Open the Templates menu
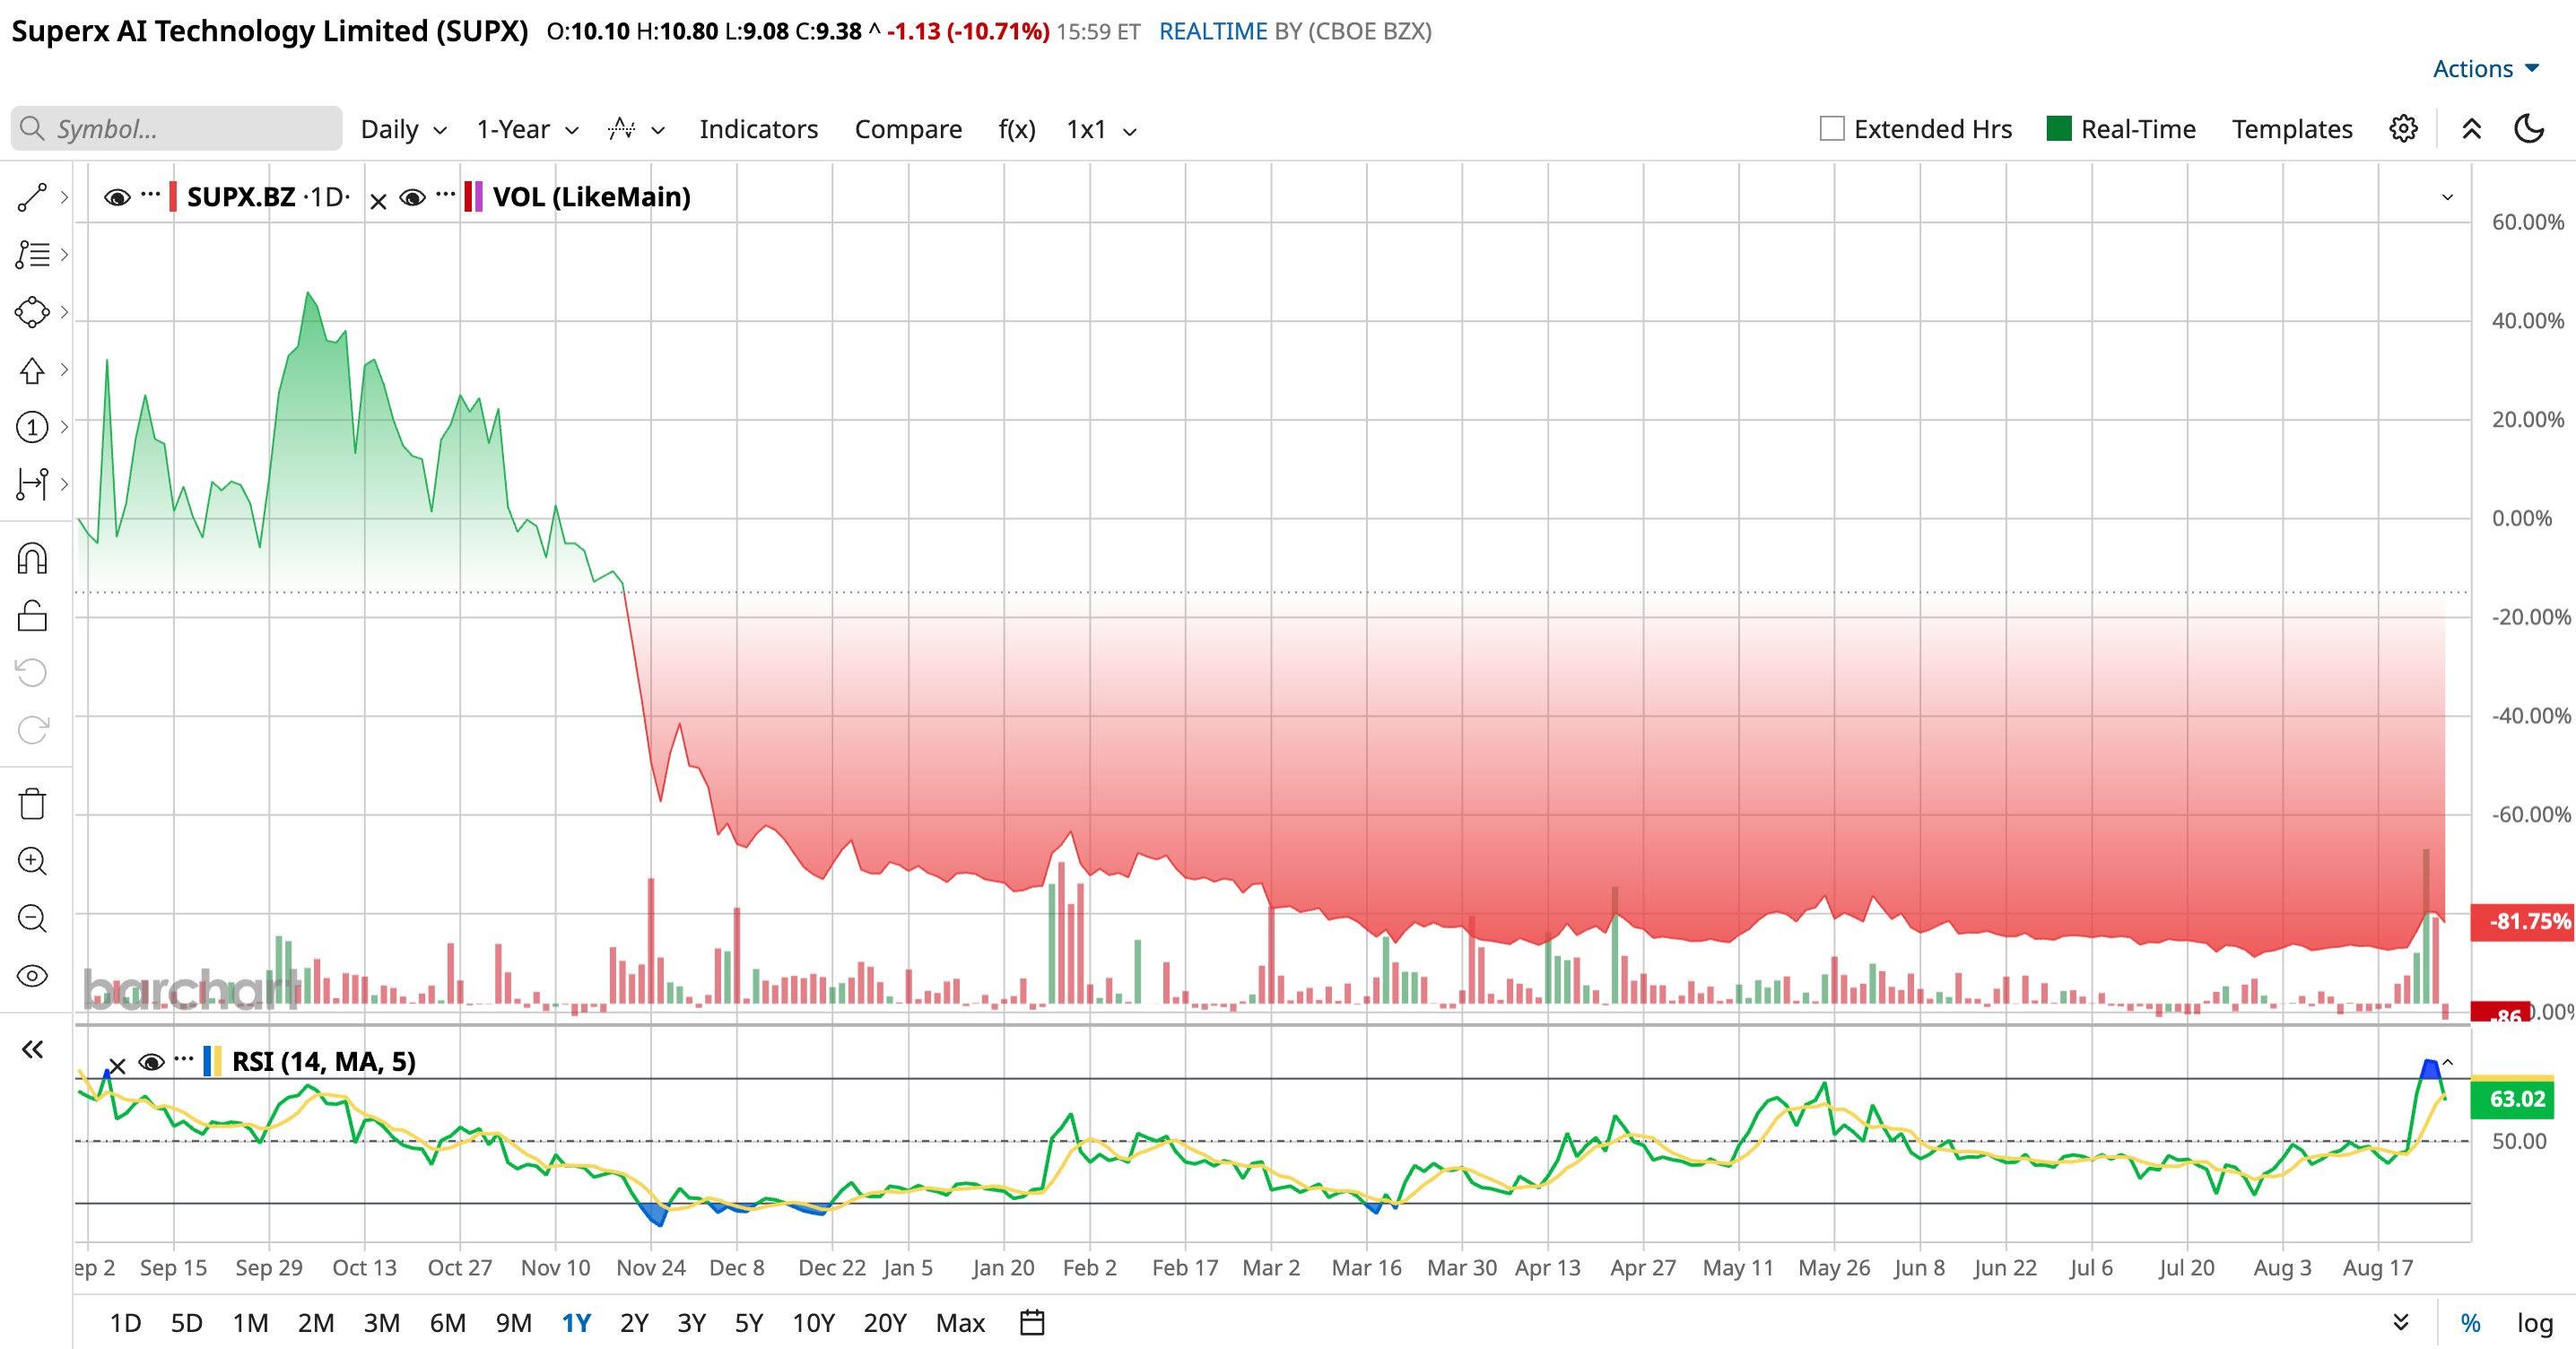 tap(2292, 129)
